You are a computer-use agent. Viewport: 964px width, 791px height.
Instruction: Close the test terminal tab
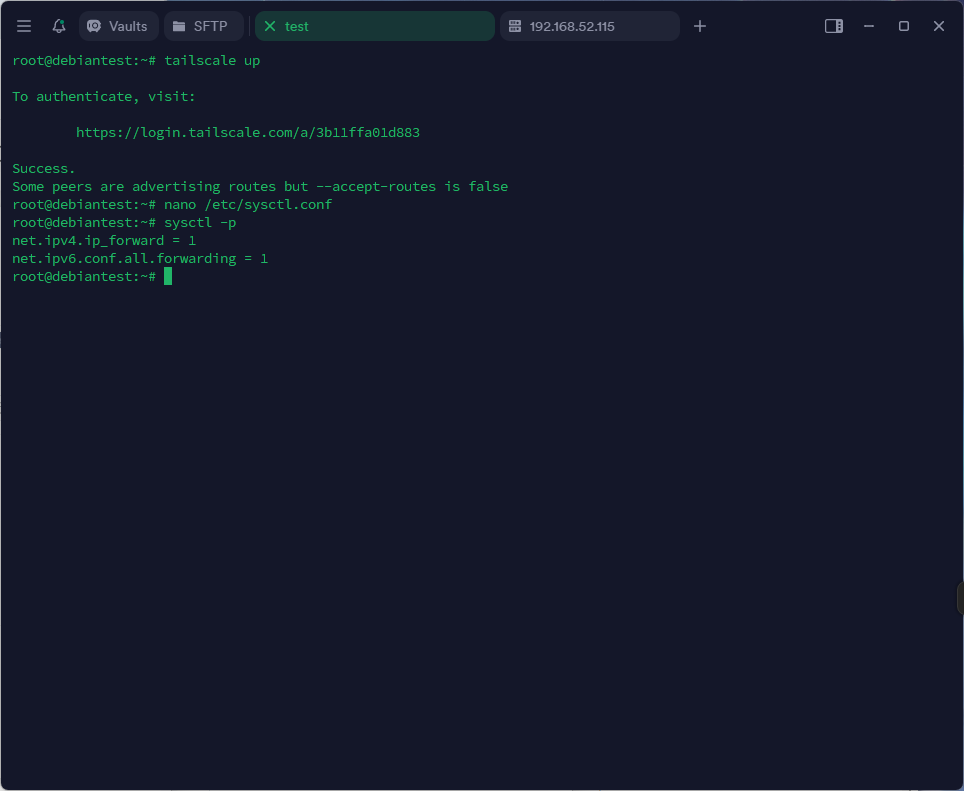click(270, 26)
